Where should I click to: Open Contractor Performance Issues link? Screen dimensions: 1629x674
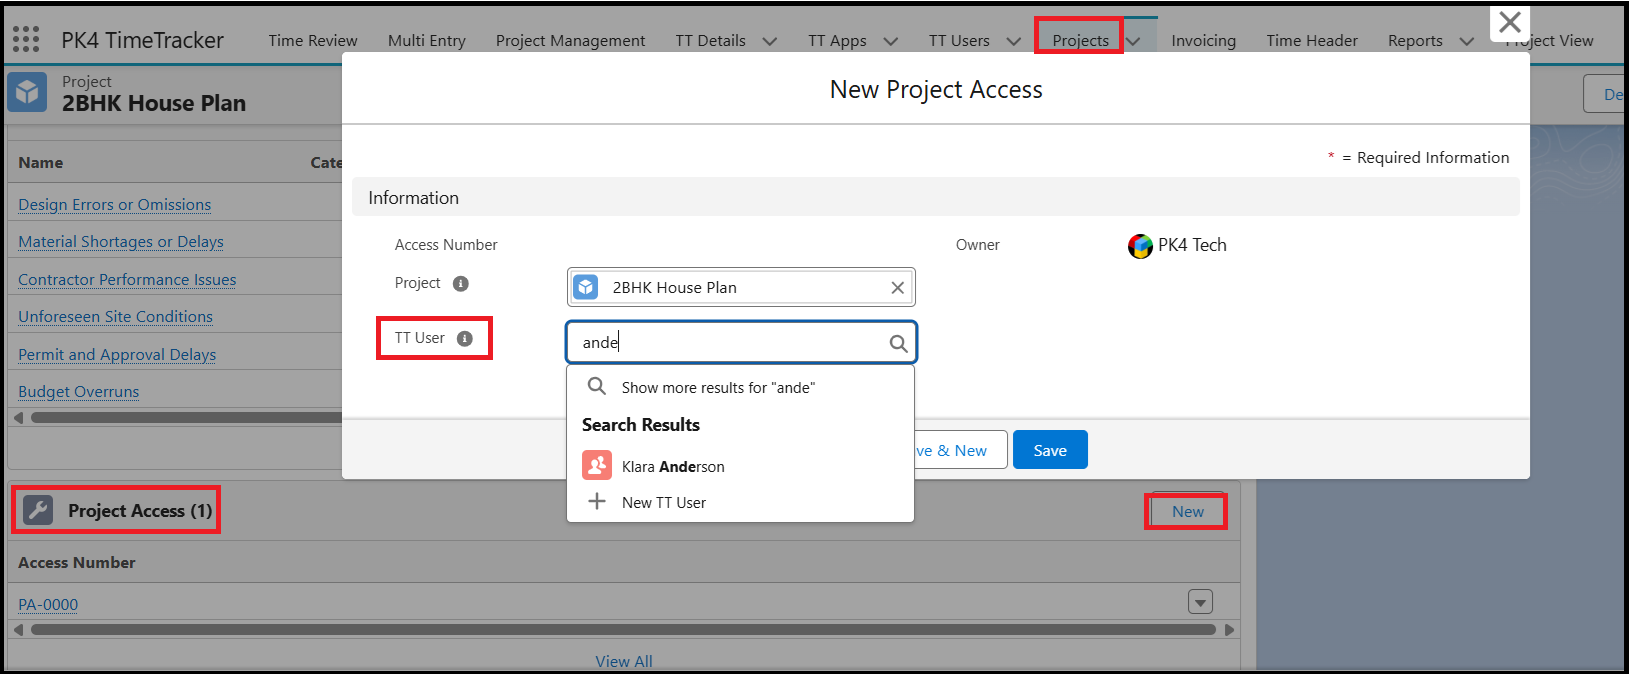pos(127,280)
